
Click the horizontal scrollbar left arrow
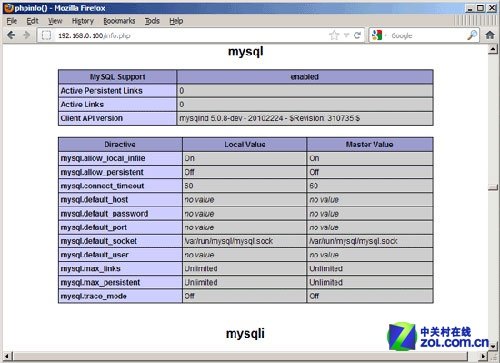pos(7,356)
